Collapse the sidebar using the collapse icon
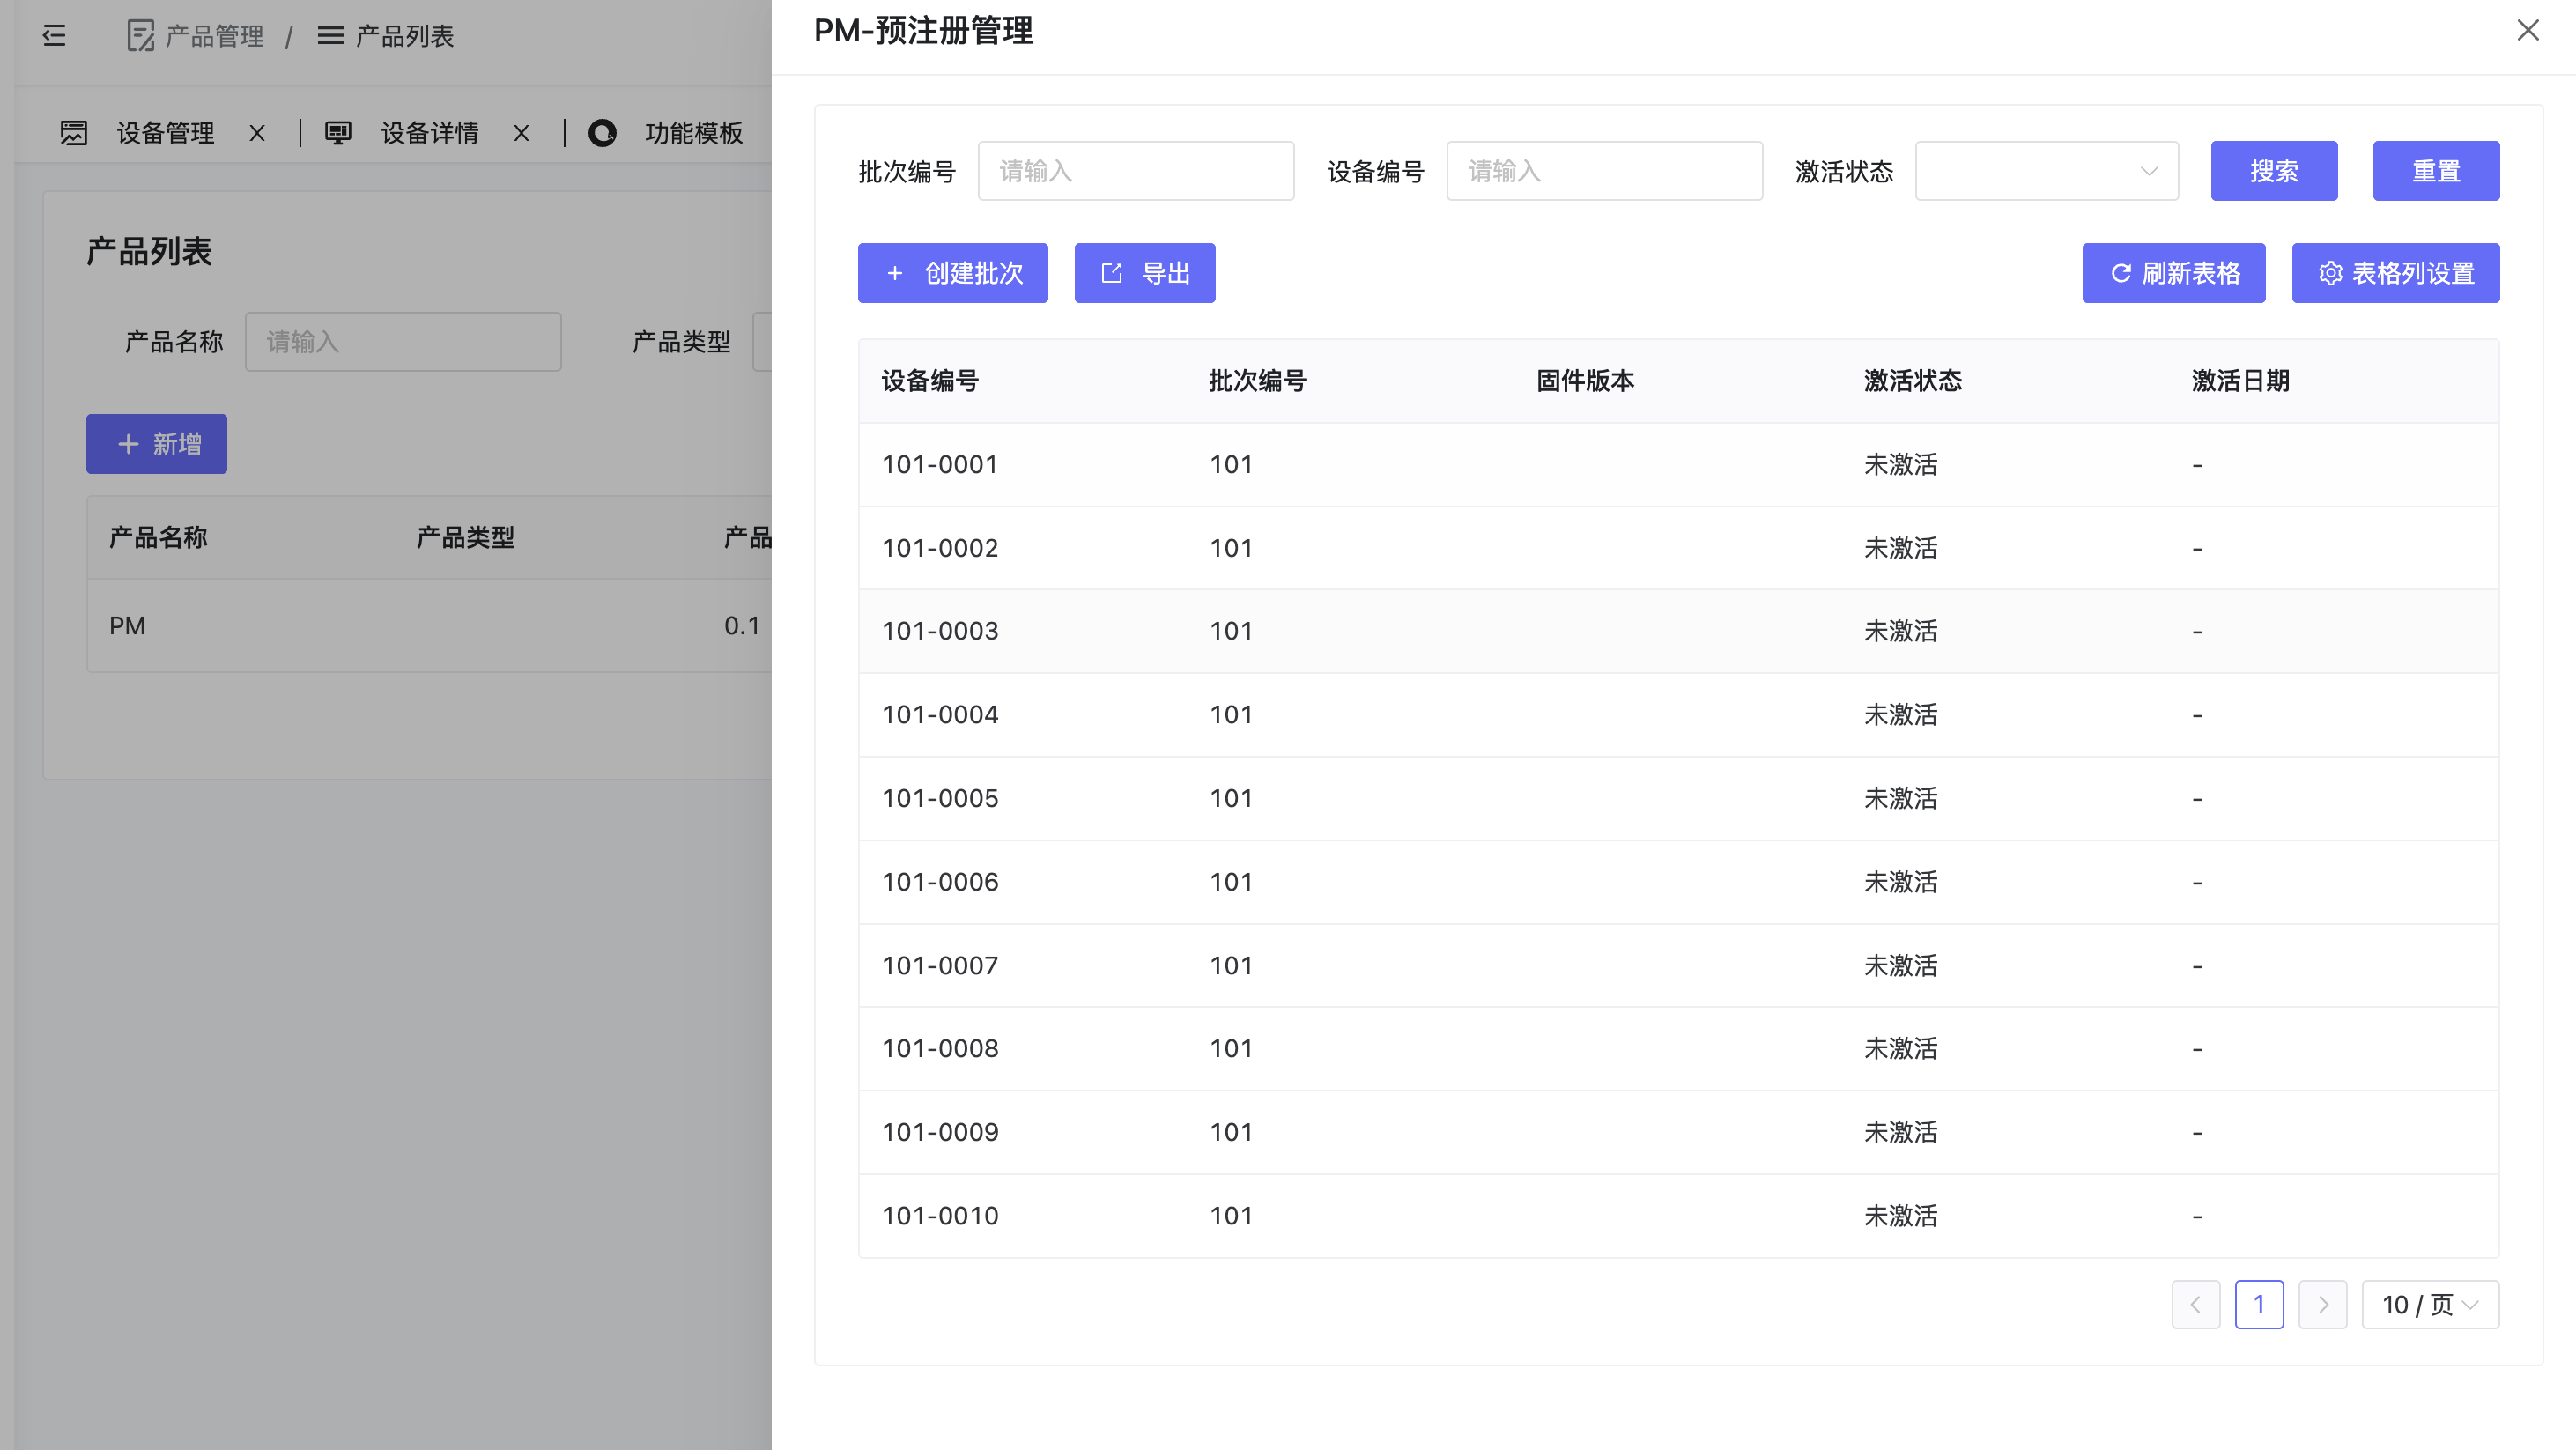The image size is (2576, 1450). coord(53,36)
